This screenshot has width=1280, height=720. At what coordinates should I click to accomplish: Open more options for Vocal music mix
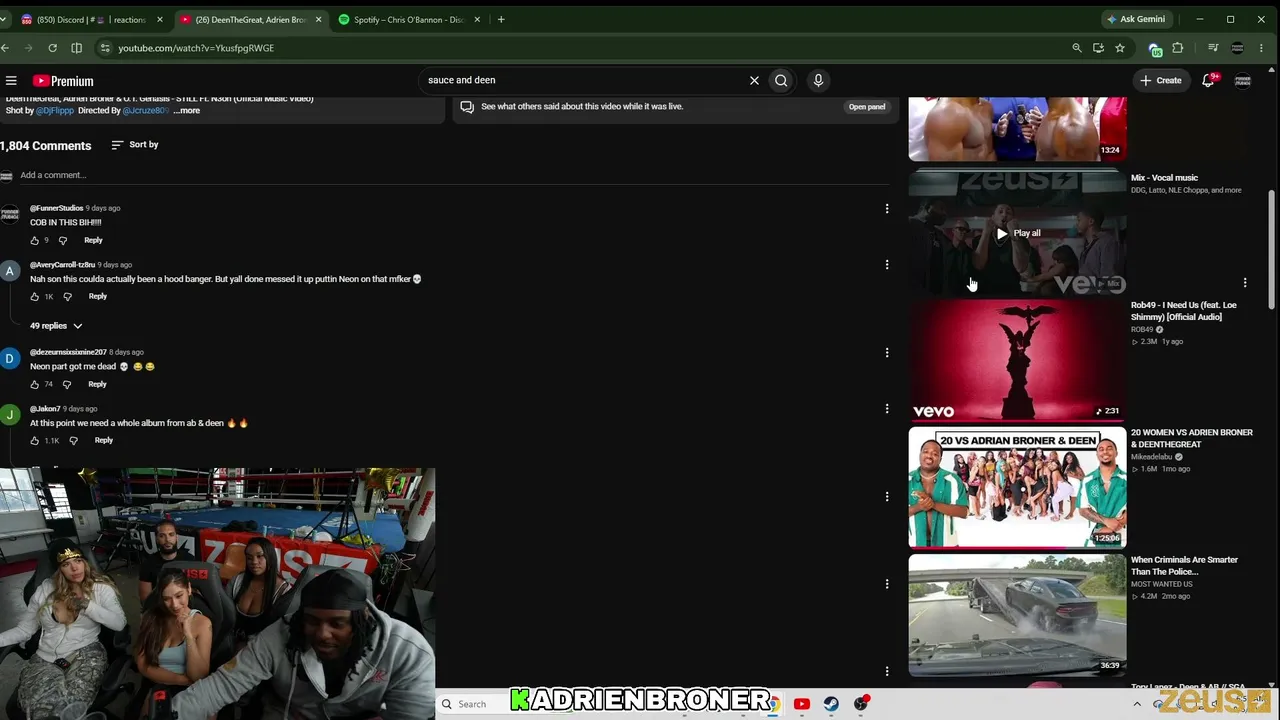[1245, 283]
